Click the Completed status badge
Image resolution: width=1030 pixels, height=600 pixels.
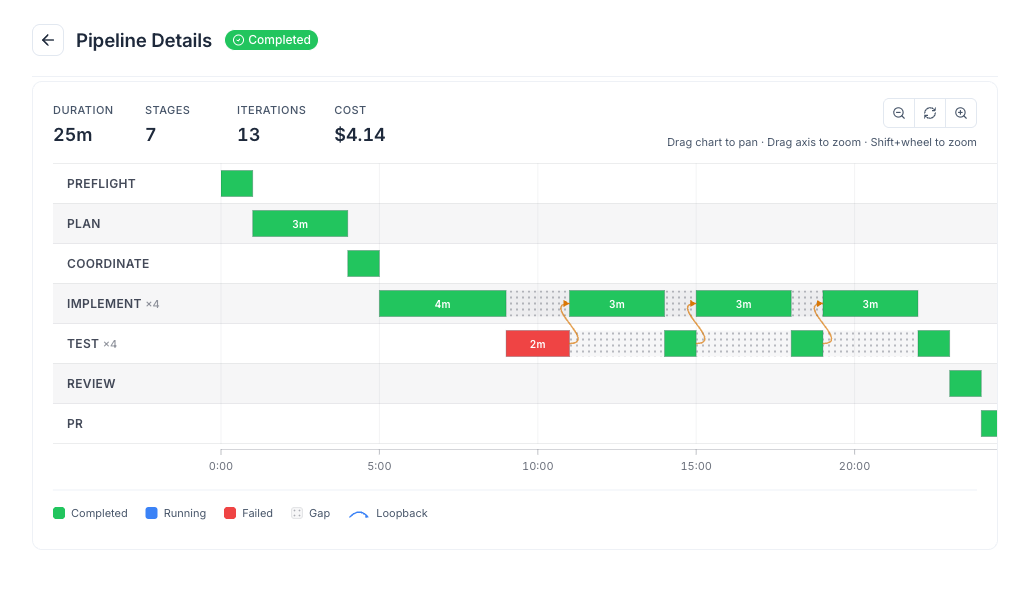pos(271,40)
